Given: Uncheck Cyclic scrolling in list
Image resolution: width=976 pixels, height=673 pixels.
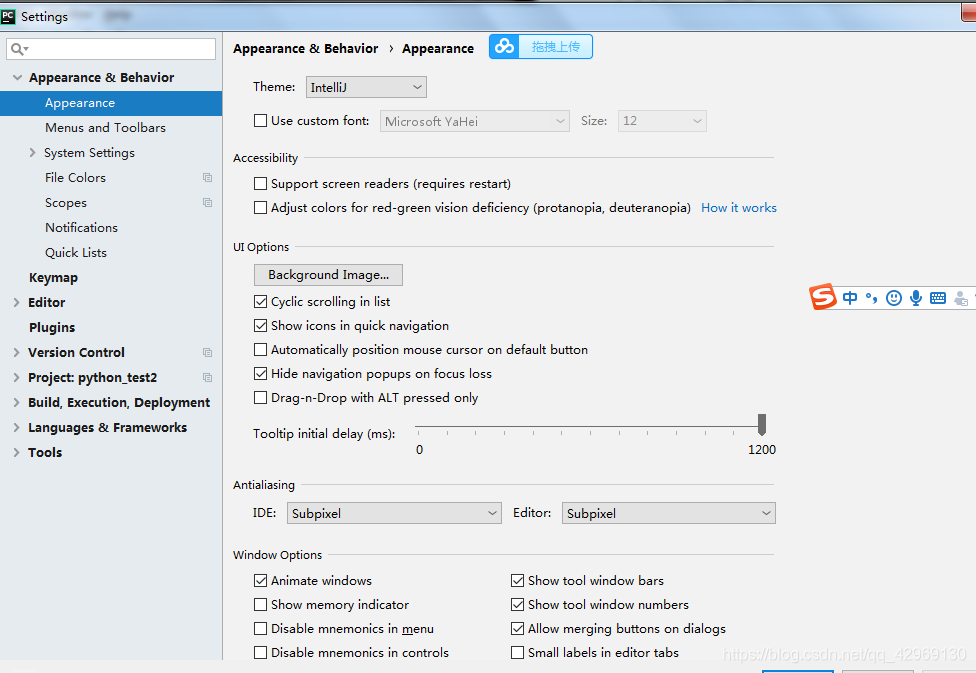Looking at the screenshot, I should coord(260,301).
